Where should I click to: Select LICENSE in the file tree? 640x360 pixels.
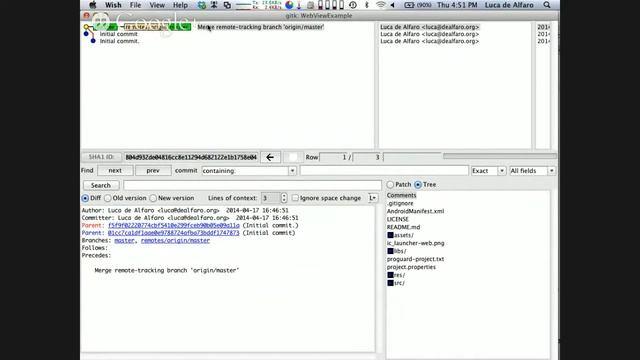pyautogui.click(x=398, y=219)
